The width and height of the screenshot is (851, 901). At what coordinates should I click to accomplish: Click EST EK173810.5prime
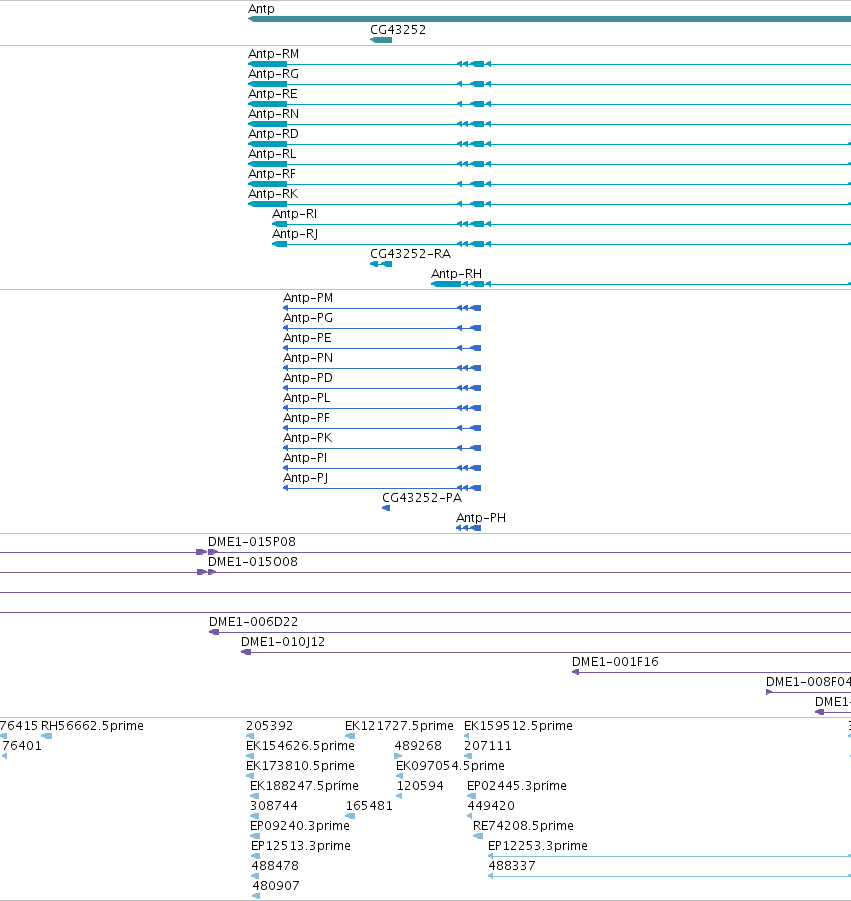pyautogui.click(x=300, y=766)
